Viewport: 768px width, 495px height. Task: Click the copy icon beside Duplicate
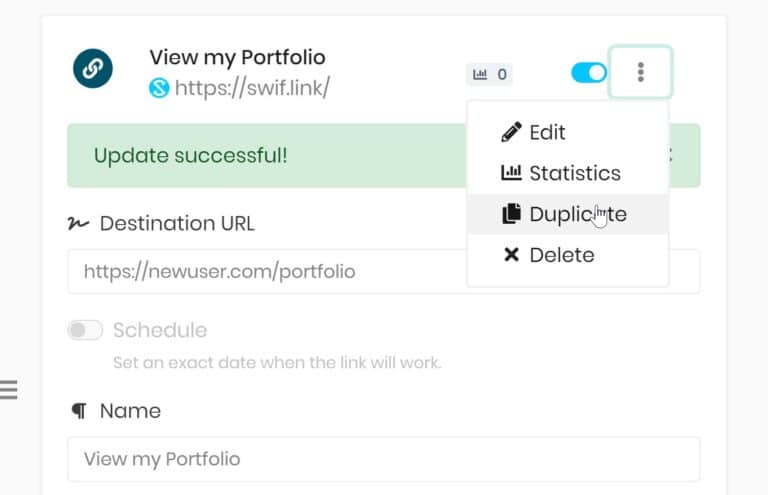coord(511,214)
